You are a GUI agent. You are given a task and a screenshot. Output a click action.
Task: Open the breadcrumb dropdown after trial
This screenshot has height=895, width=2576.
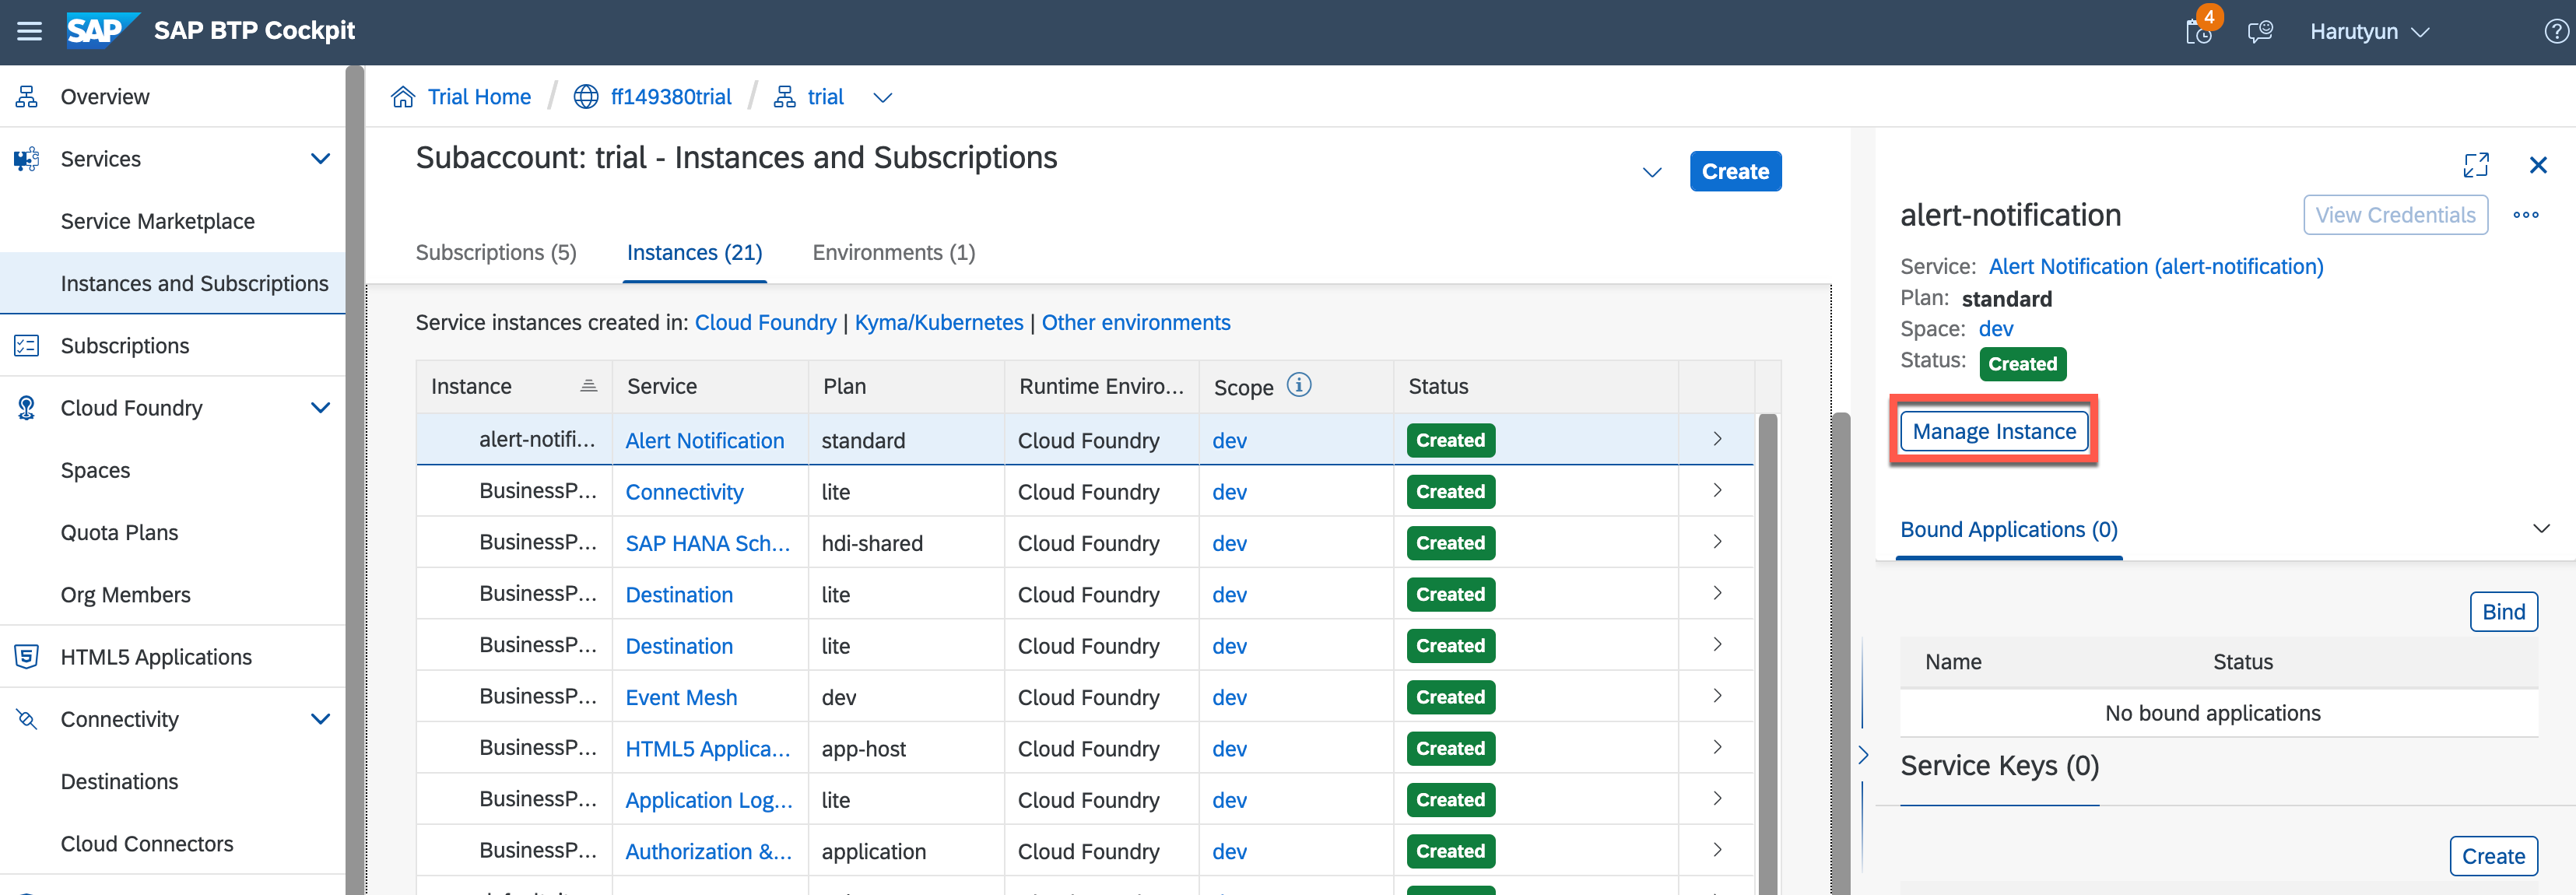point(882,98)
